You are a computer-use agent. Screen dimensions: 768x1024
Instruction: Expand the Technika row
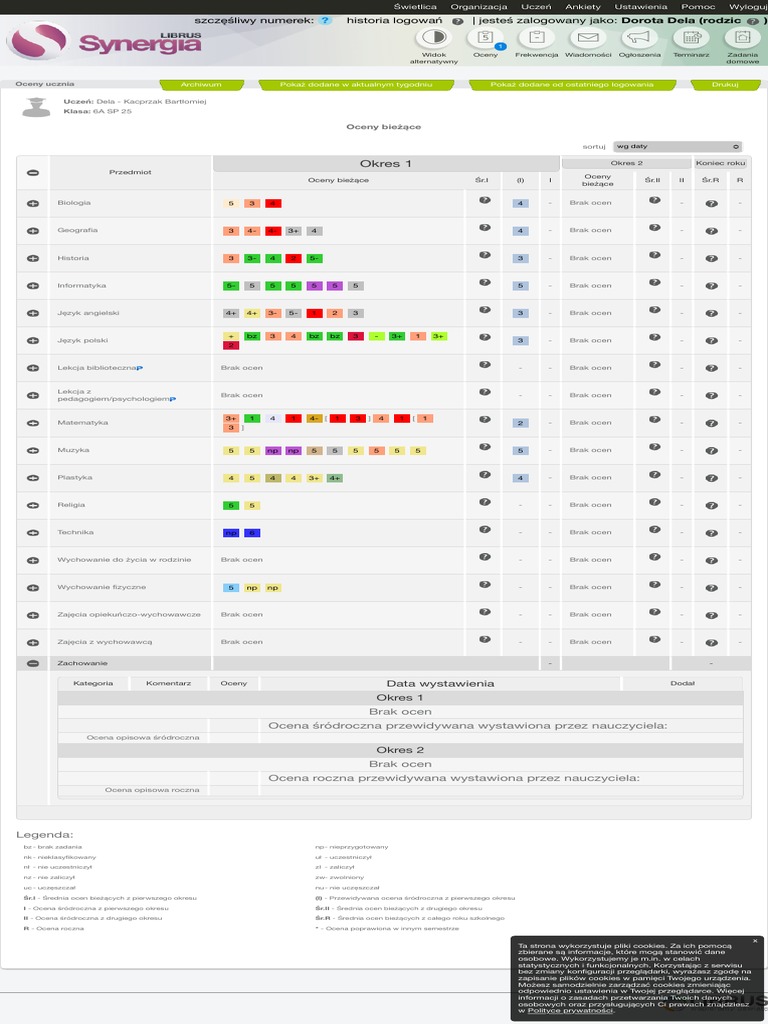coord(33,532)
